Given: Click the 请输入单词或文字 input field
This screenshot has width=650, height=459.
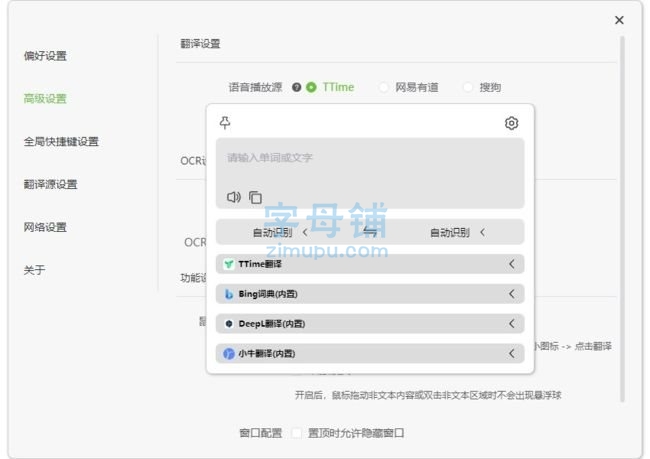Looking at the screenshot, I should click(x=370, y=173).
